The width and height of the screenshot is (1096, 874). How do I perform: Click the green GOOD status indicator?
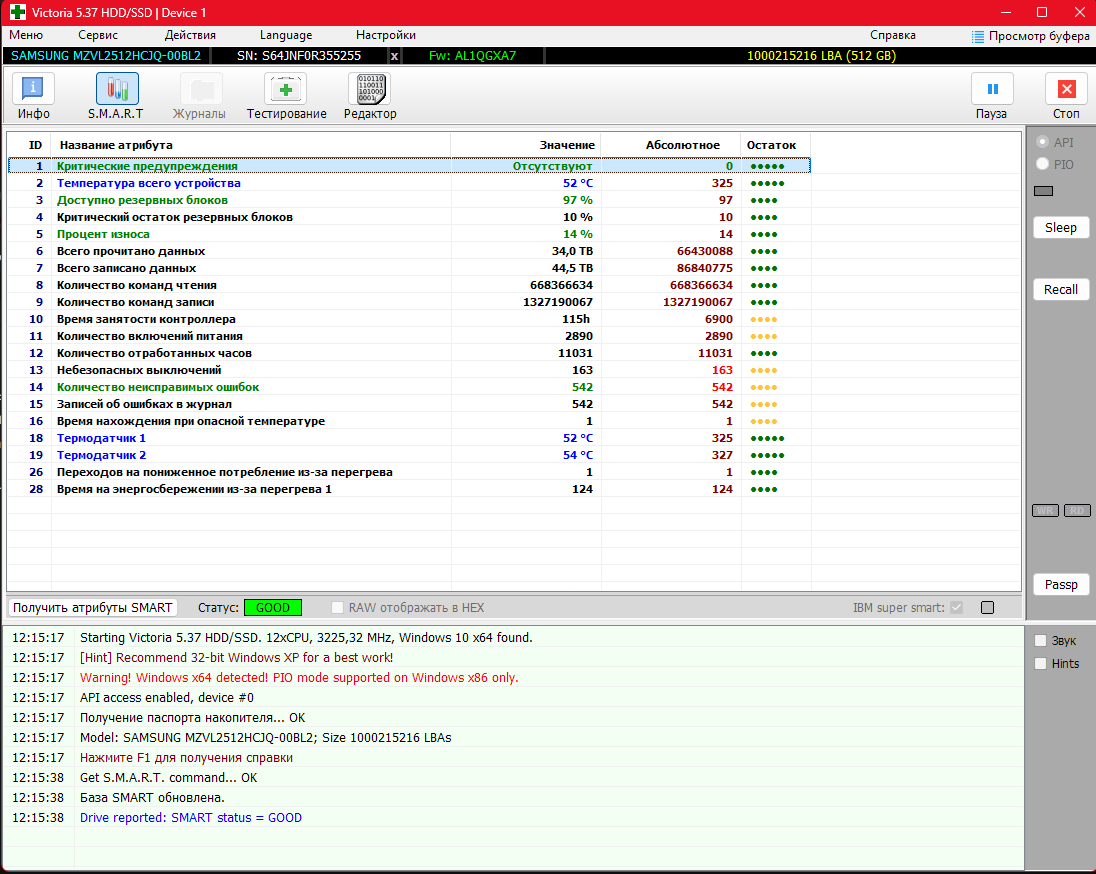(272, 607)
